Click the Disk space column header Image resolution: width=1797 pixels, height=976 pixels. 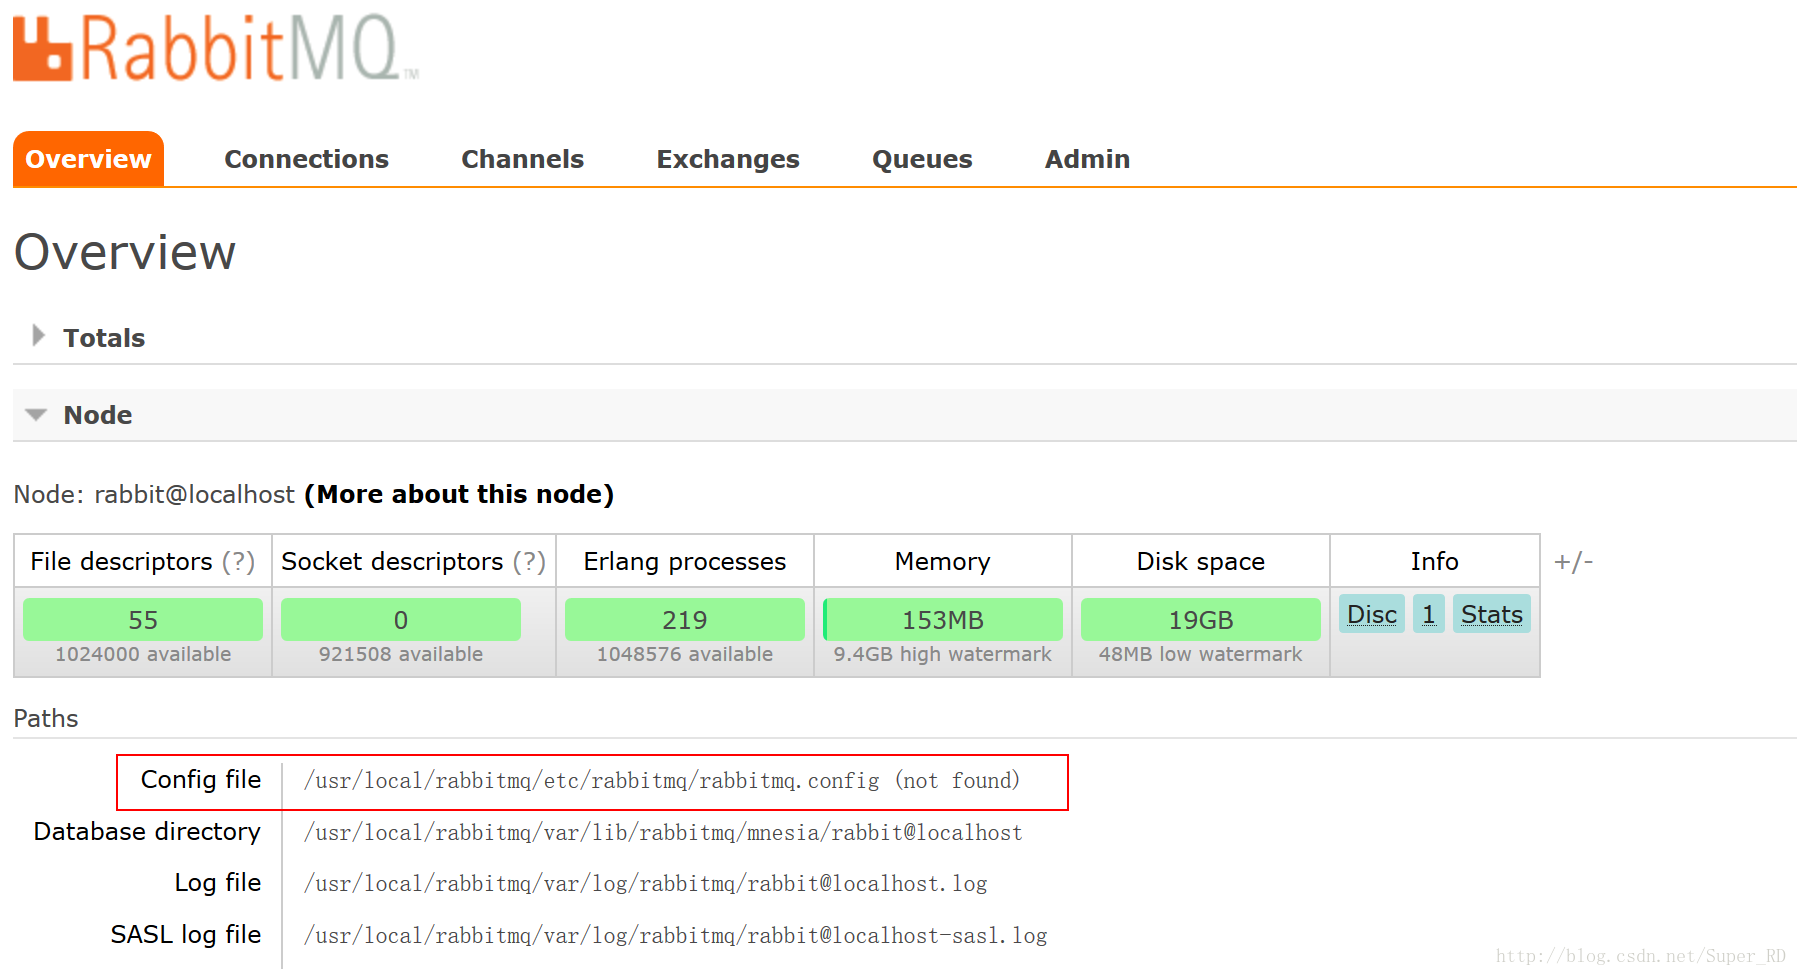coord(1201,562)
